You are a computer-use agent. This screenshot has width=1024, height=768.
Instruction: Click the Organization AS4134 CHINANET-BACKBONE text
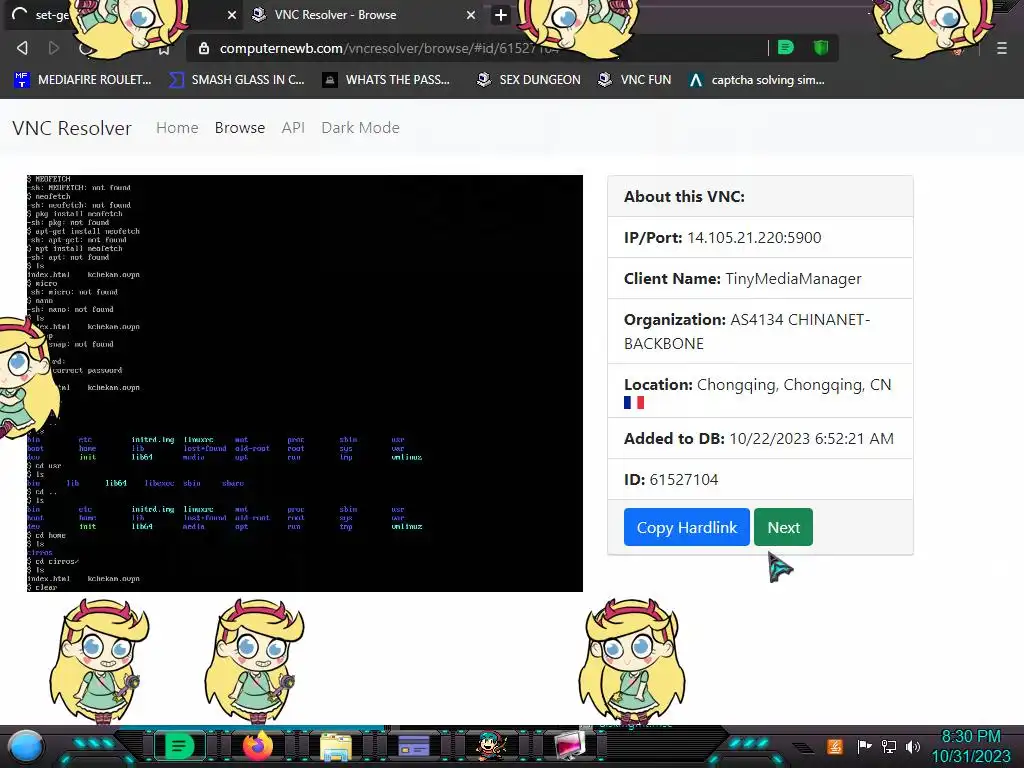(747, 331)
